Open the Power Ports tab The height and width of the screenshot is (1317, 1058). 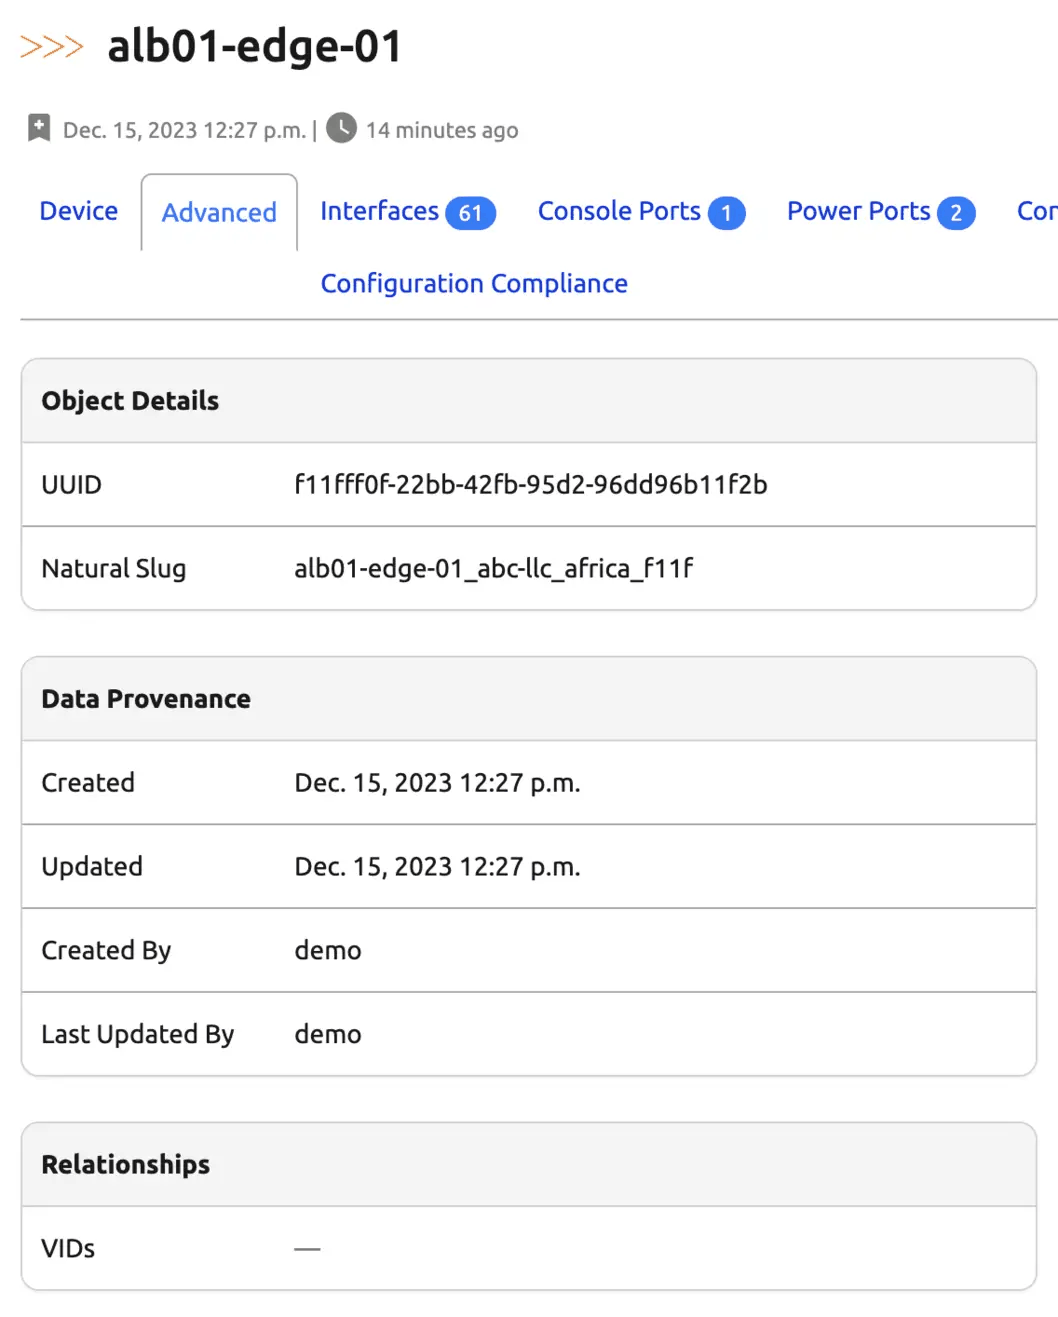click(858, 211)
